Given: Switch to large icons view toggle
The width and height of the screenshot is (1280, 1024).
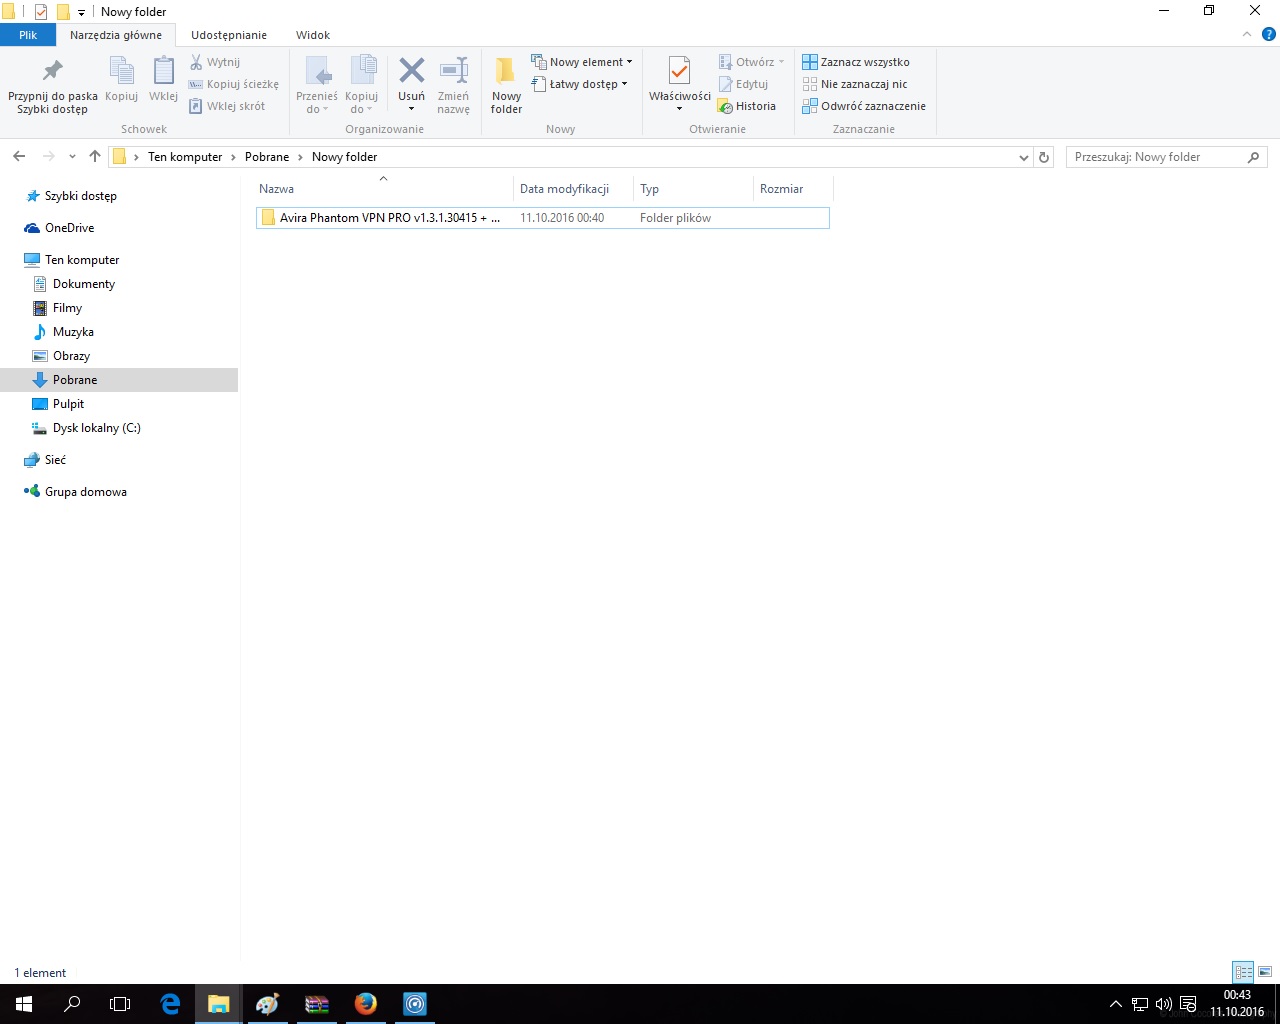Looking at the screenshot, I should point(1265,972).
